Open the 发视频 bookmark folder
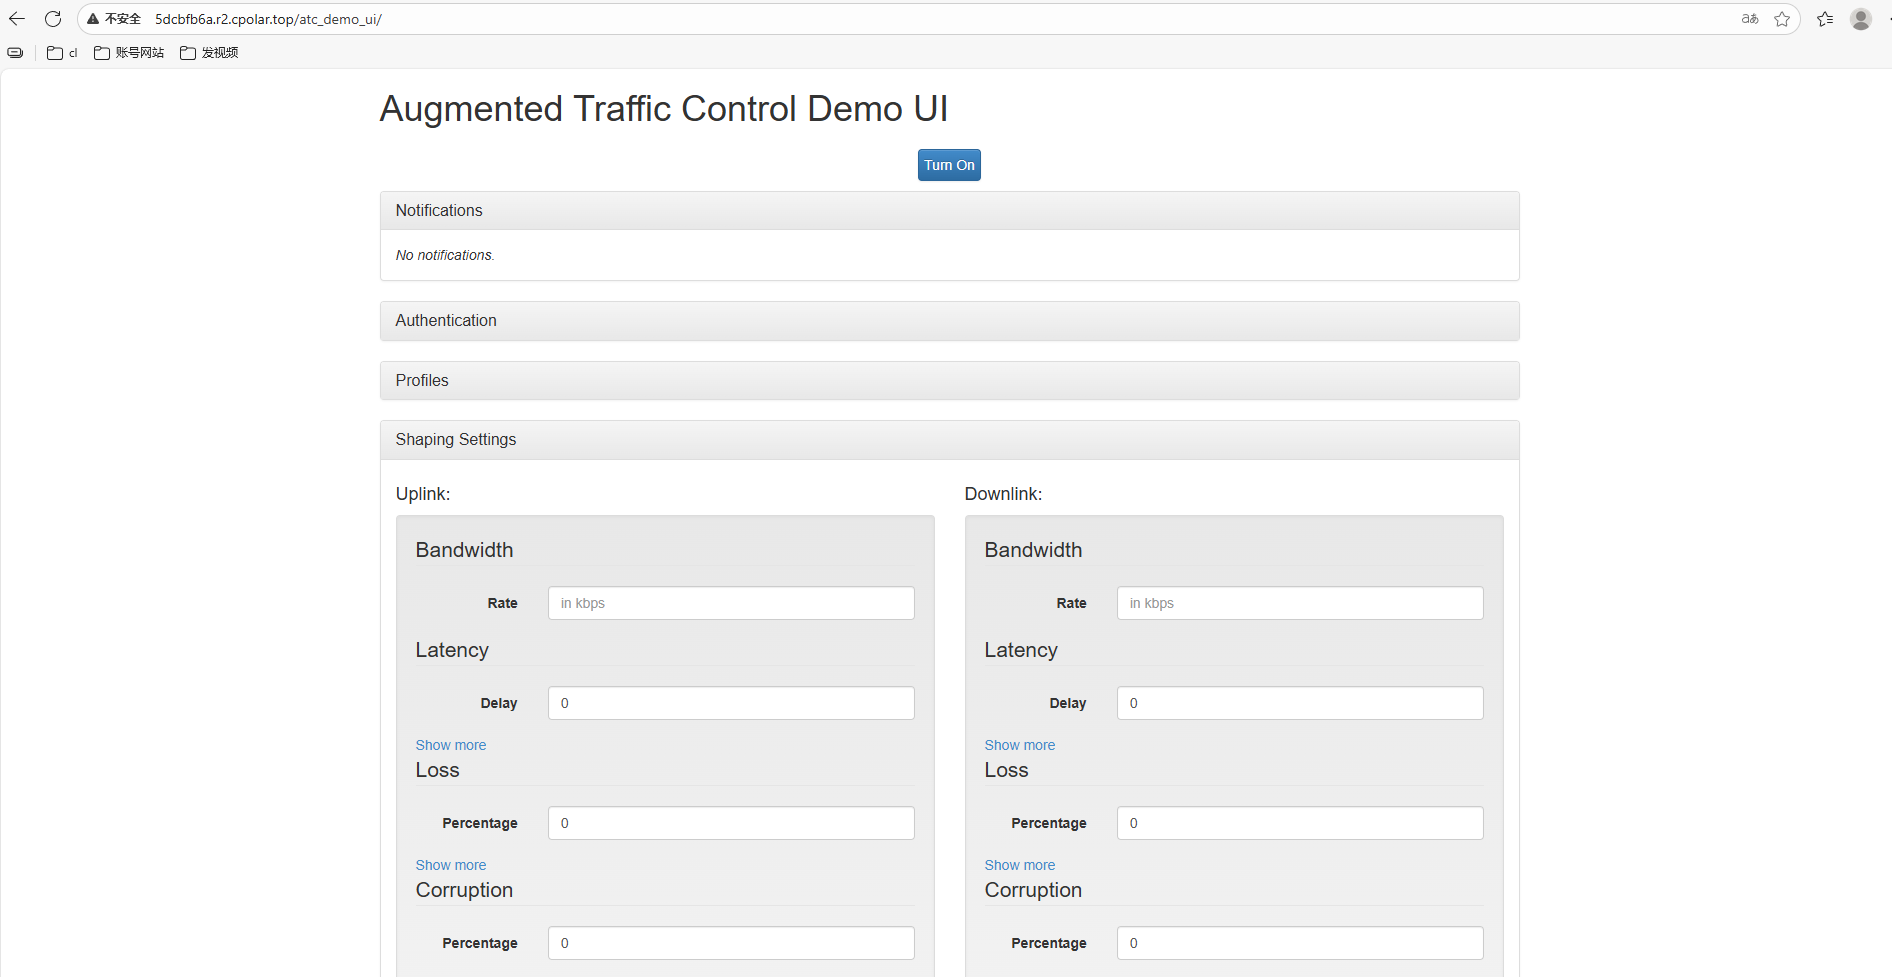The height and width of the screenshot is (977, 1892). tap(209, 53)
